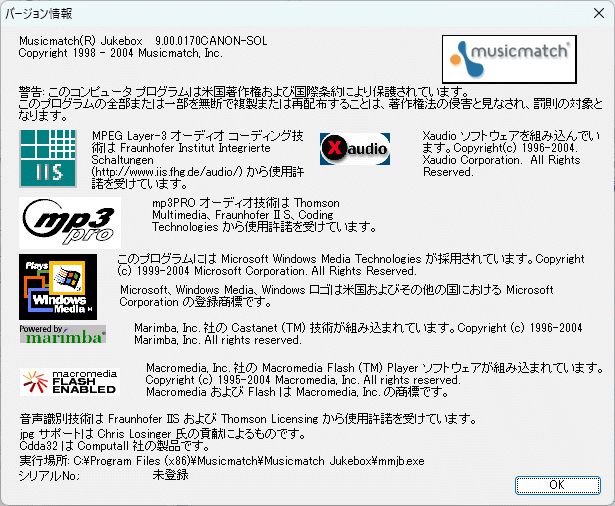Click the Musicmatch(R) Jukebox product name

tap(81, 41)
